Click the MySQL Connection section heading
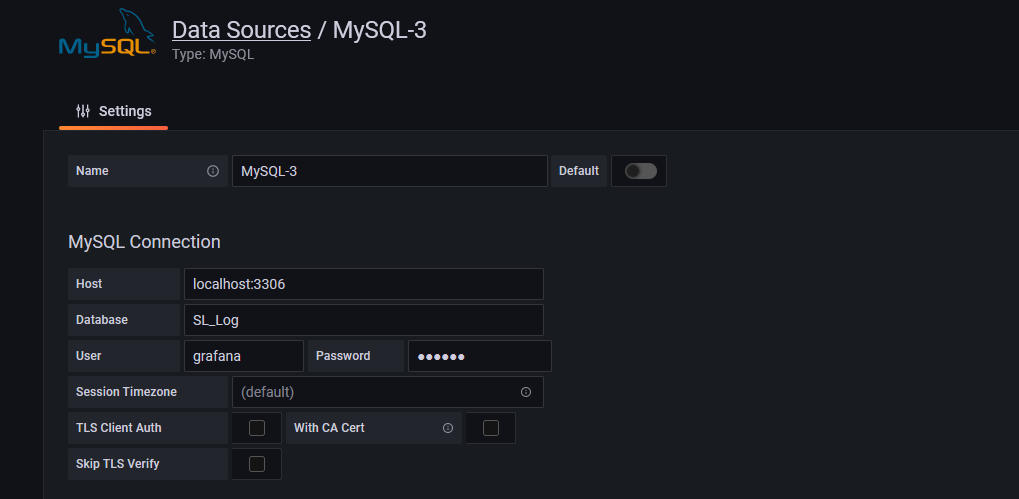This screenshot has width=1019, height=499. tap(144, 242)
